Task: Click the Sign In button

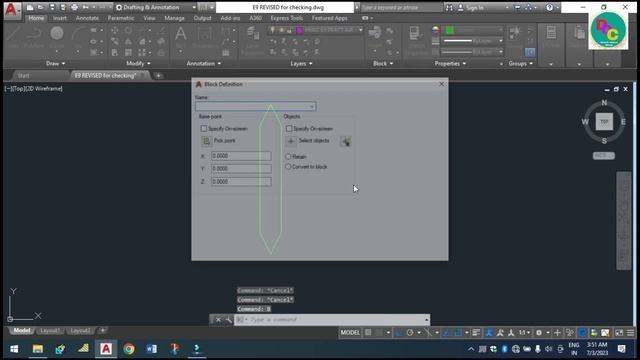Action: 471,7
